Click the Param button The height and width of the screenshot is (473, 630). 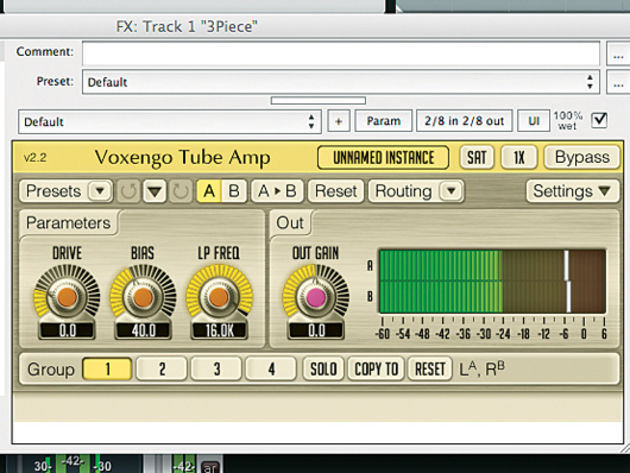click(383, 121)
